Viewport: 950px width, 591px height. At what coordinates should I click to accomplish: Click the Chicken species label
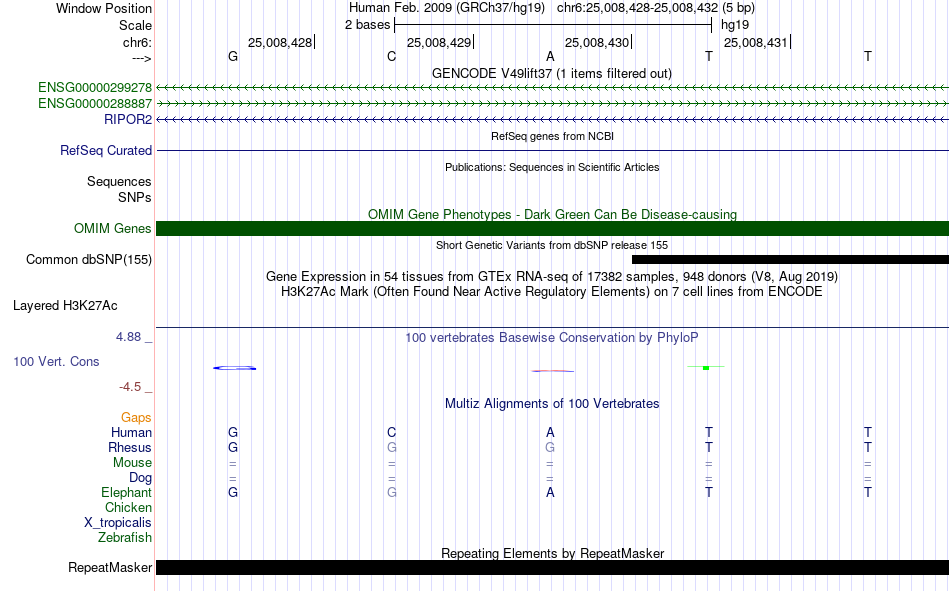tap(128, 507)
